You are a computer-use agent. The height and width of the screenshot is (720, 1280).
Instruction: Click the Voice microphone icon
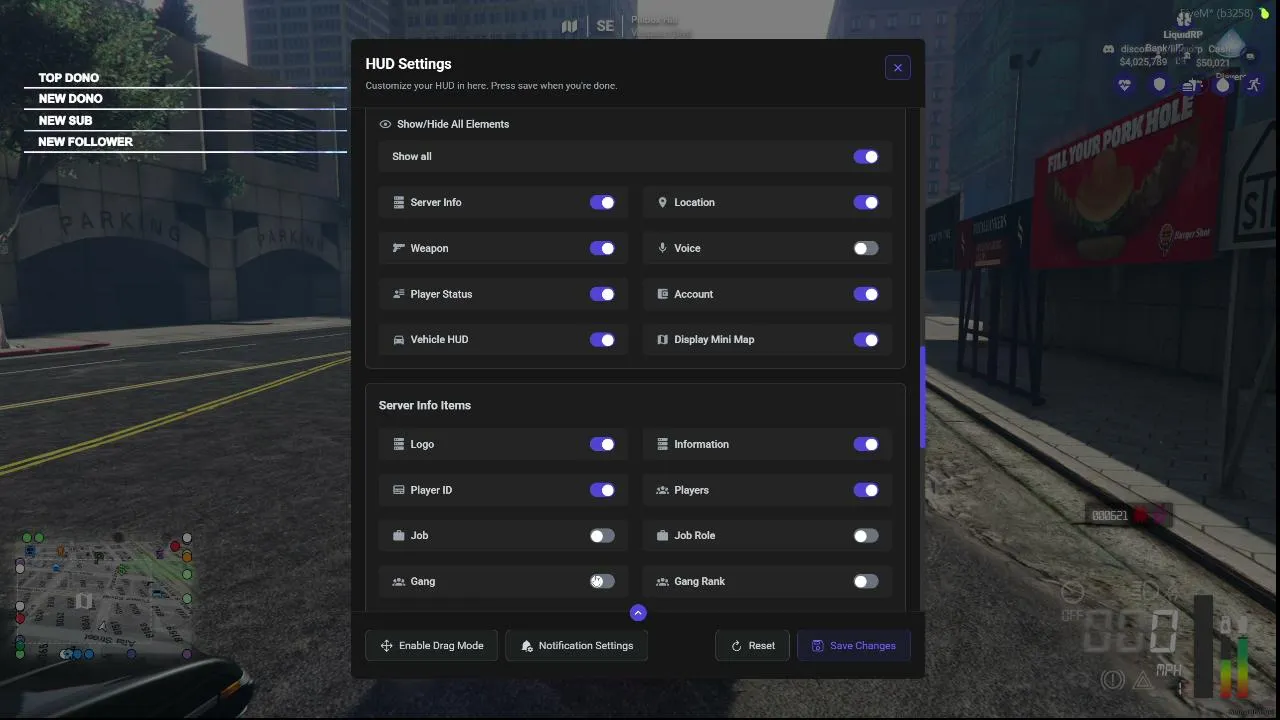coord(662,248)
